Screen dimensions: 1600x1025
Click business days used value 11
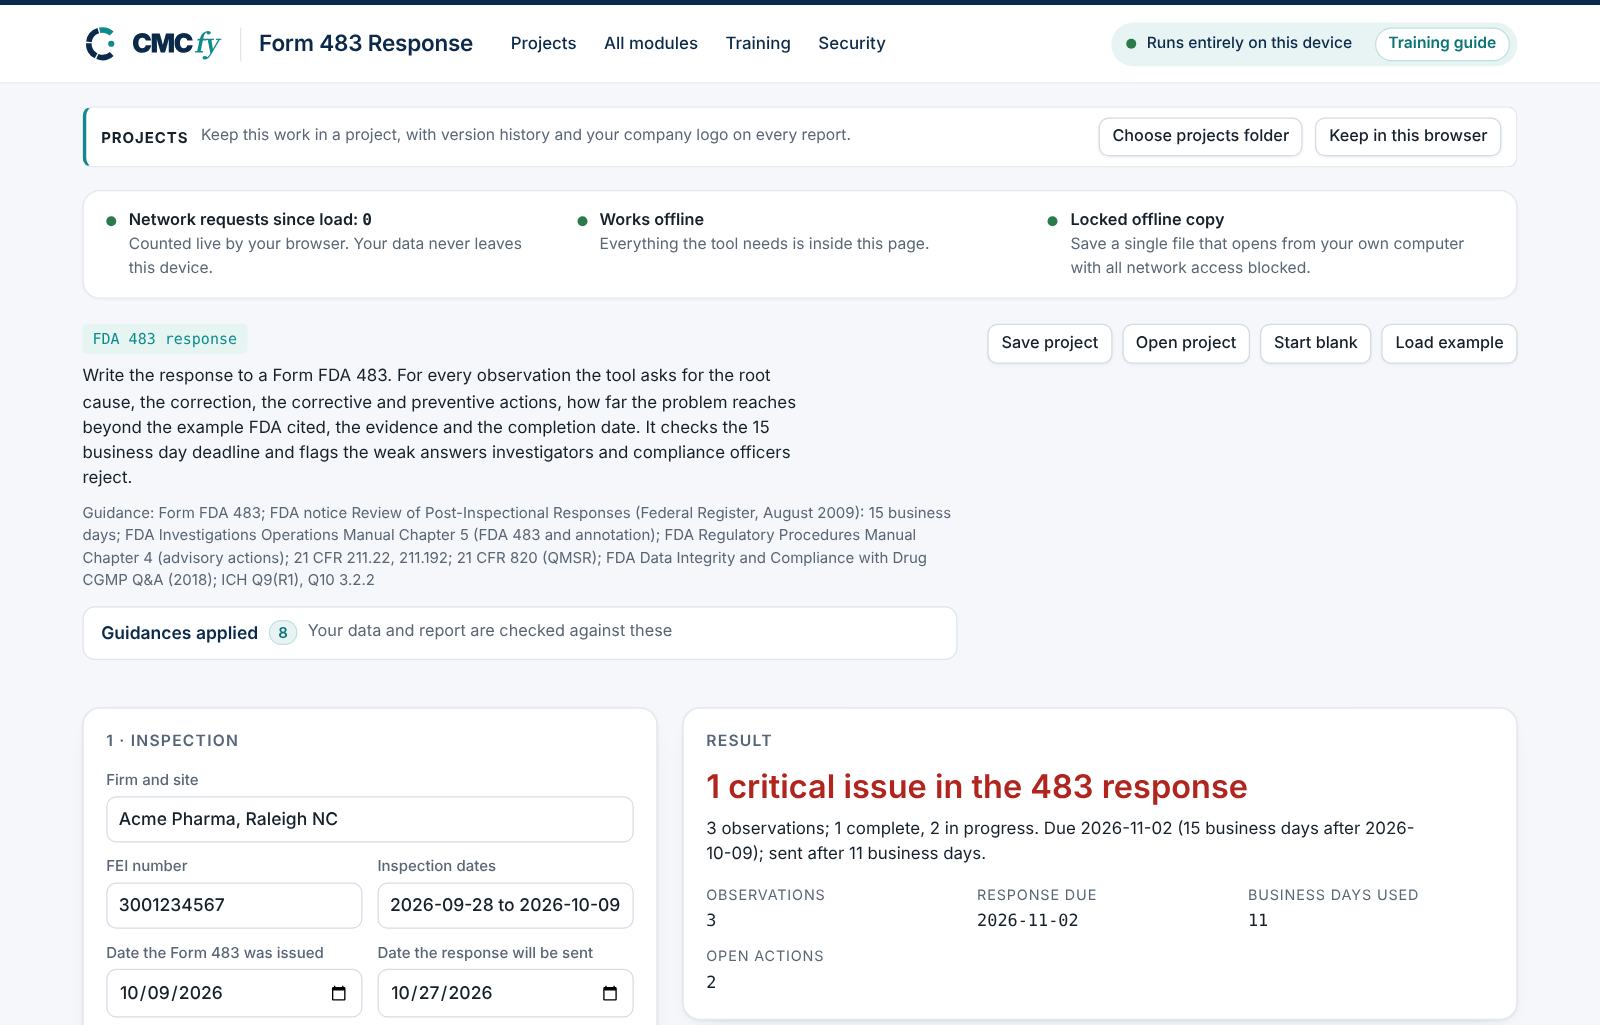pos(1258,920)
